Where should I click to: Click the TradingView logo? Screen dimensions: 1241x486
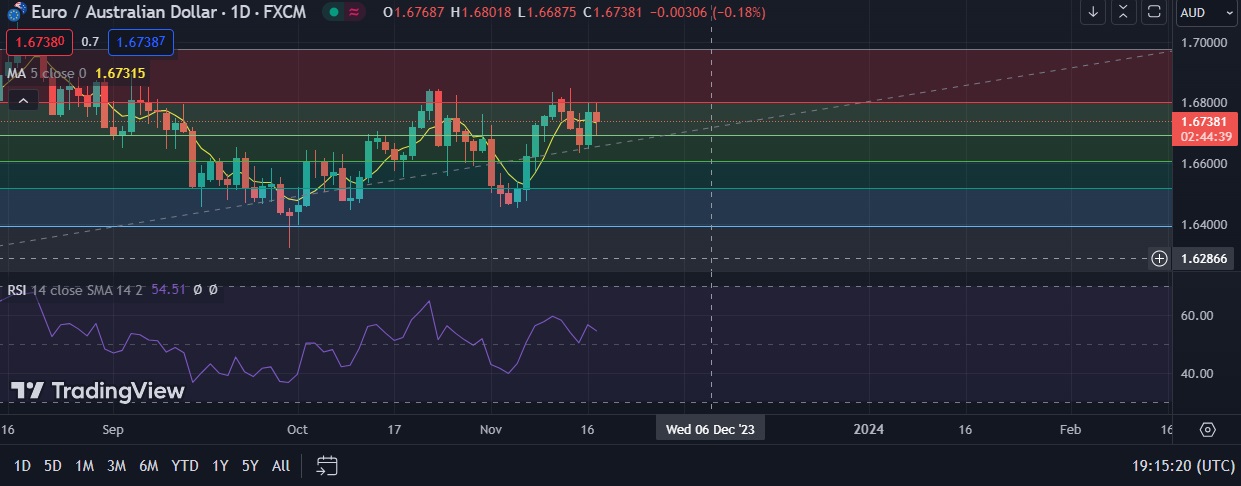click(x=98, y=391)
